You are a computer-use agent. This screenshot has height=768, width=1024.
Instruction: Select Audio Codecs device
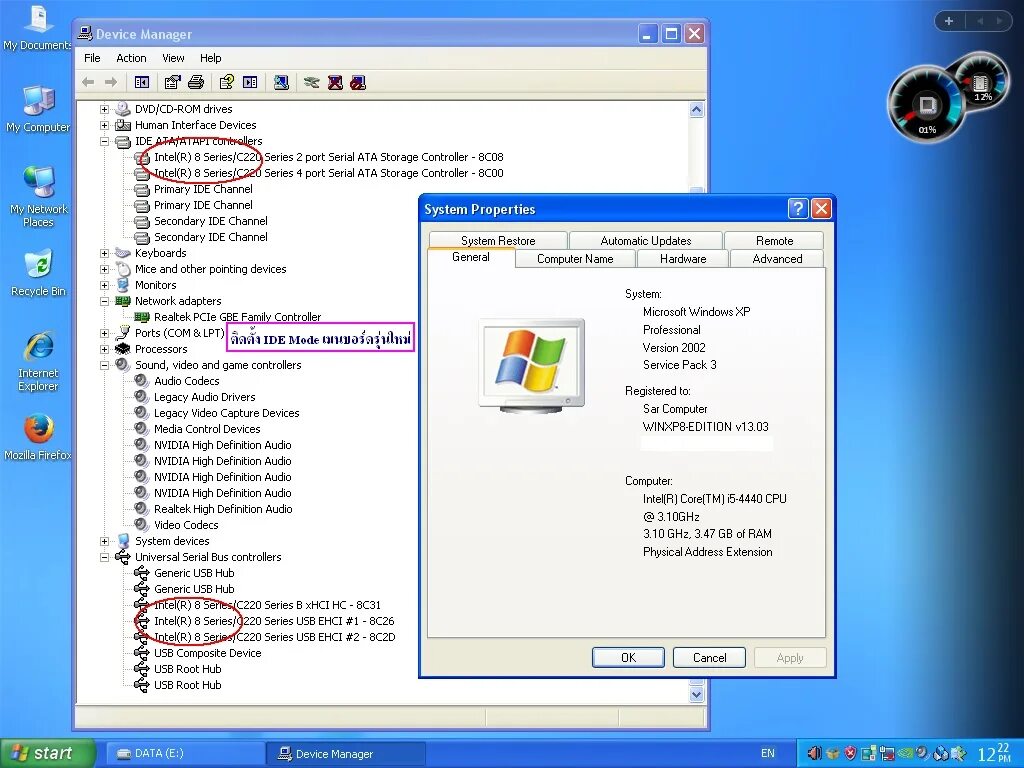(x=187, y=381)
